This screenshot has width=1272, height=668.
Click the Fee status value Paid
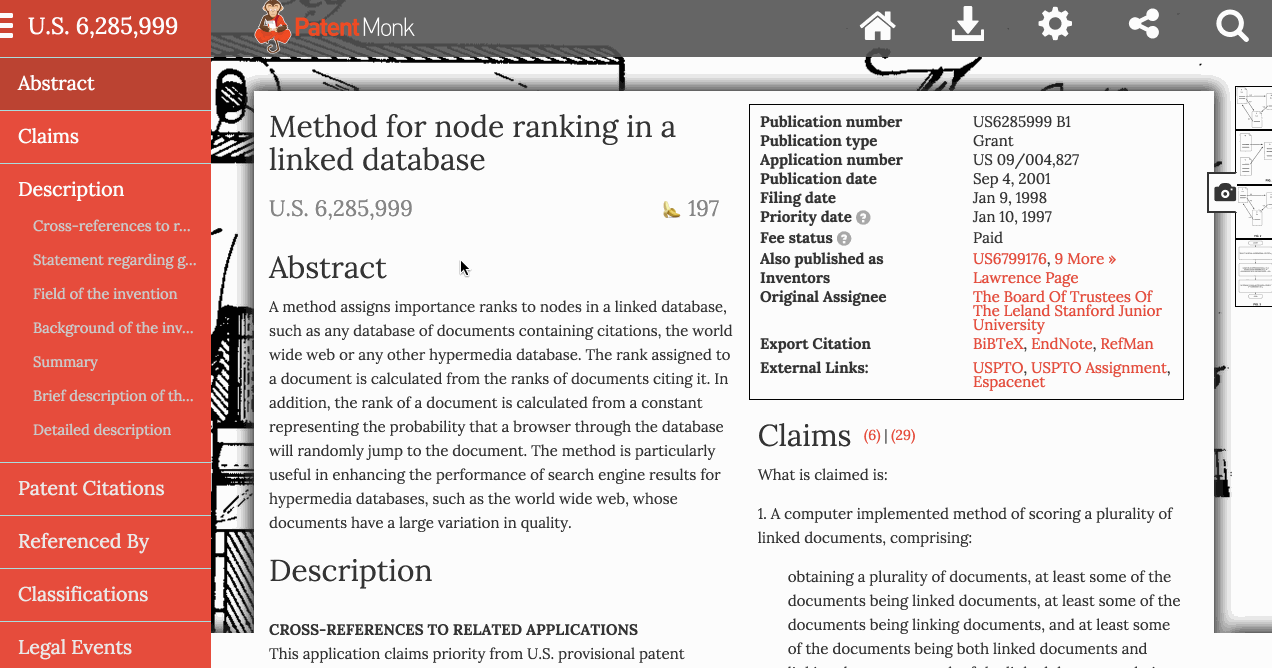pyautogui.click(x=988, y=238)
